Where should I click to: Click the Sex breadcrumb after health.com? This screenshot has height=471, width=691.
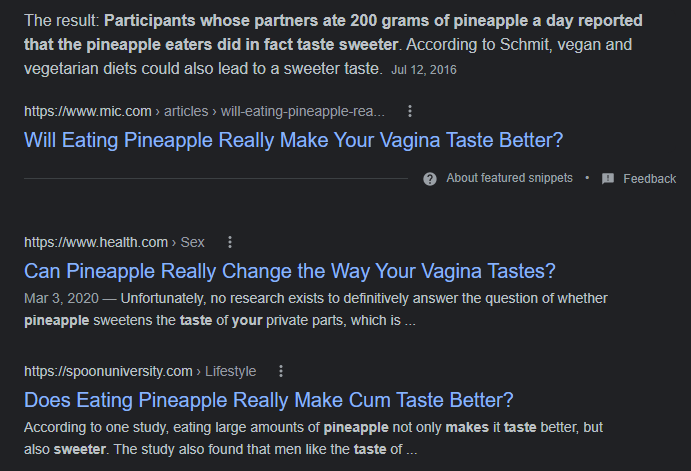(192, 242)
